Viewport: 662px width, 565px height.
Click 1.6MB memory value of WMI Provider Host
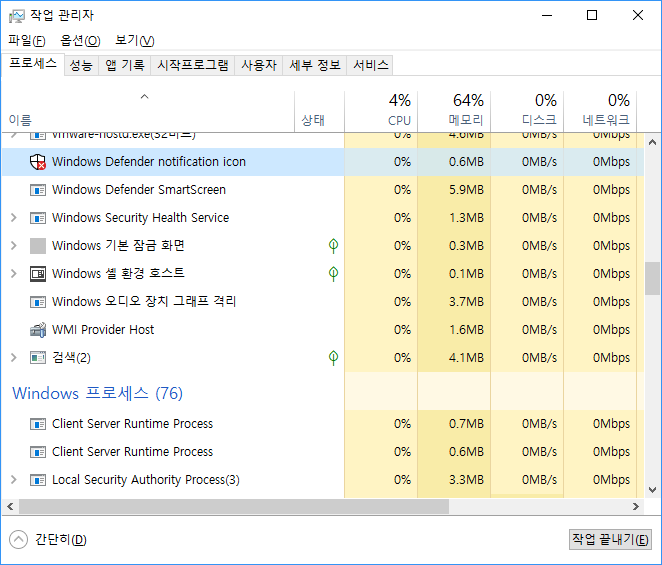pyautogui.click(x=466, y=330)
